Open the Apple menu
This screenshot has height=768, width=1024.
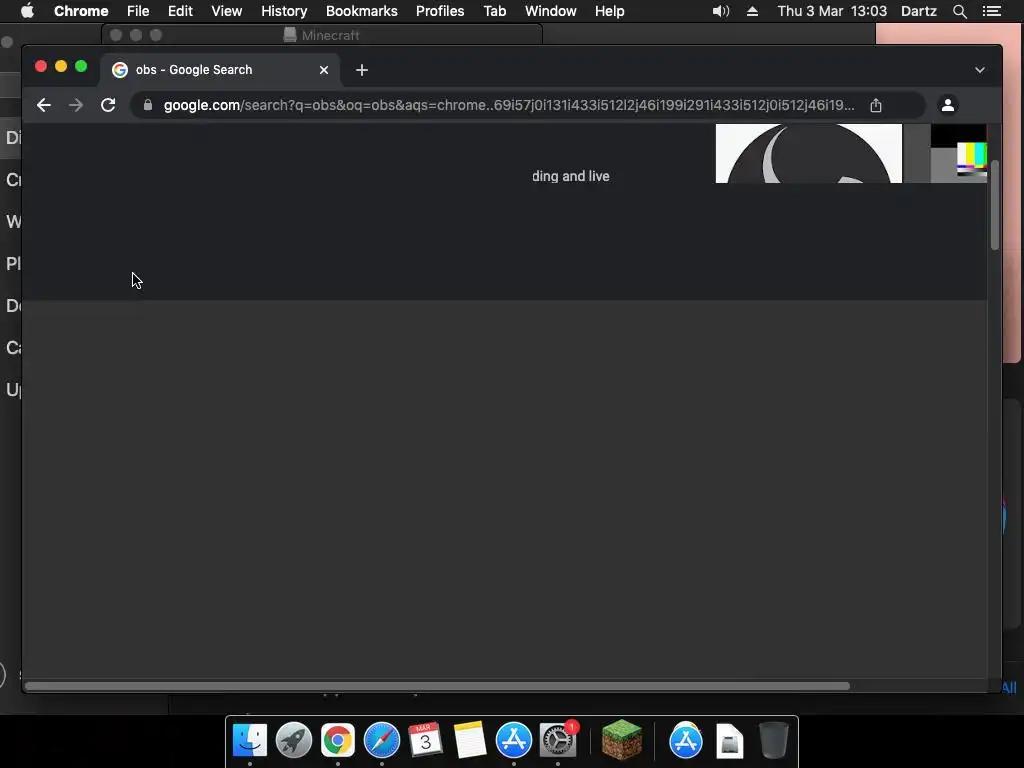(27, 11)
